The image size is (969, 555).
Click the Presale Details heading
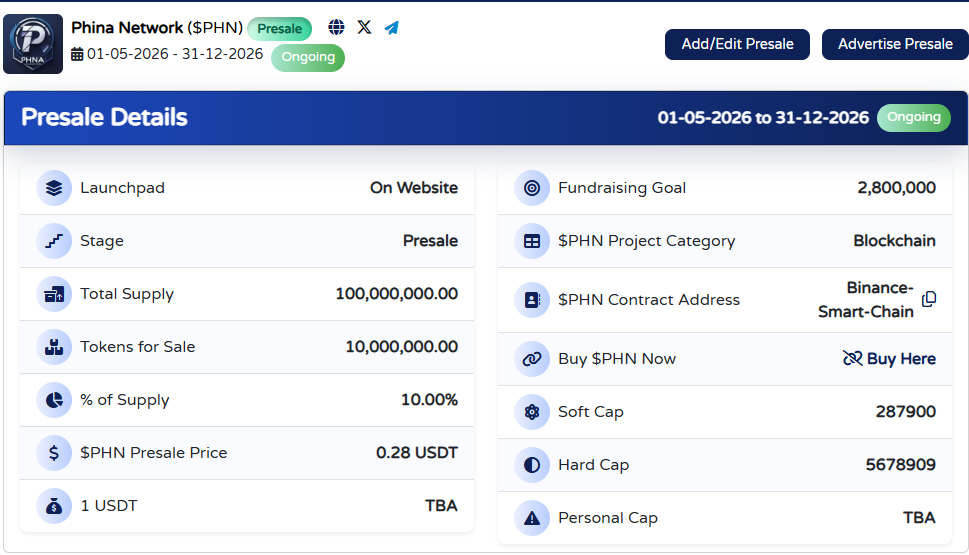(104, 117)
